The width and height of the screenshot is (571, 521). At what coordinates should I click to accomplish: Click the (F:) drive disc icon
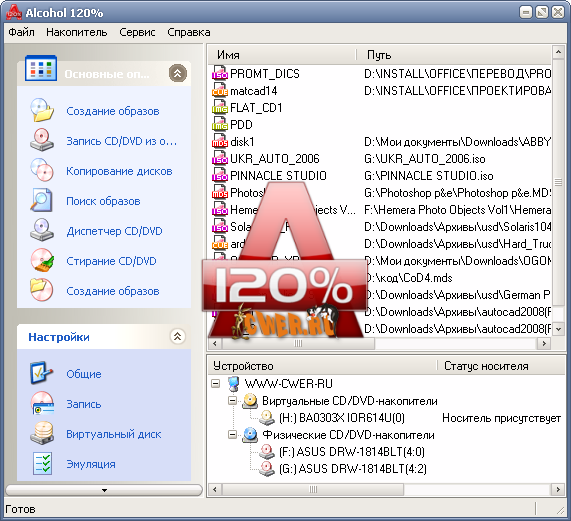coord(267,451)
